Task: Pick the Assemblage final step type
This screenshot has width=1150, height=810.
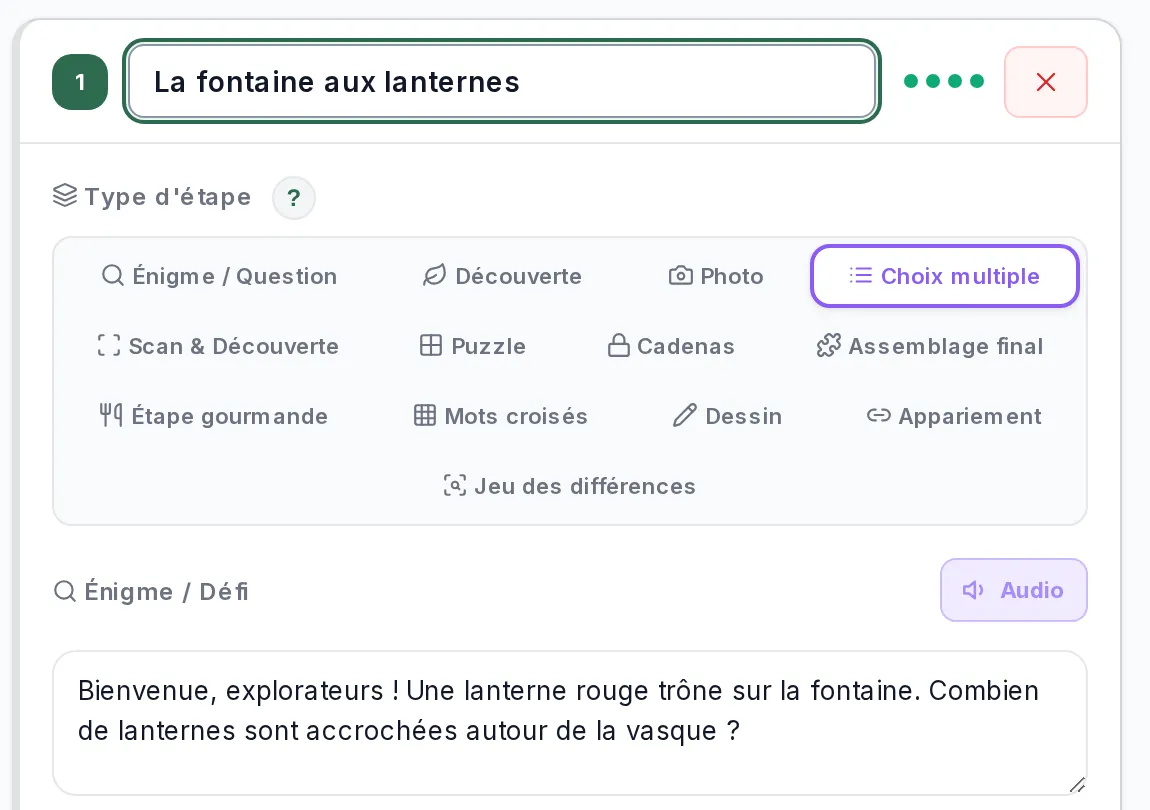Action: pyautogui.click(x=929, y=346)
